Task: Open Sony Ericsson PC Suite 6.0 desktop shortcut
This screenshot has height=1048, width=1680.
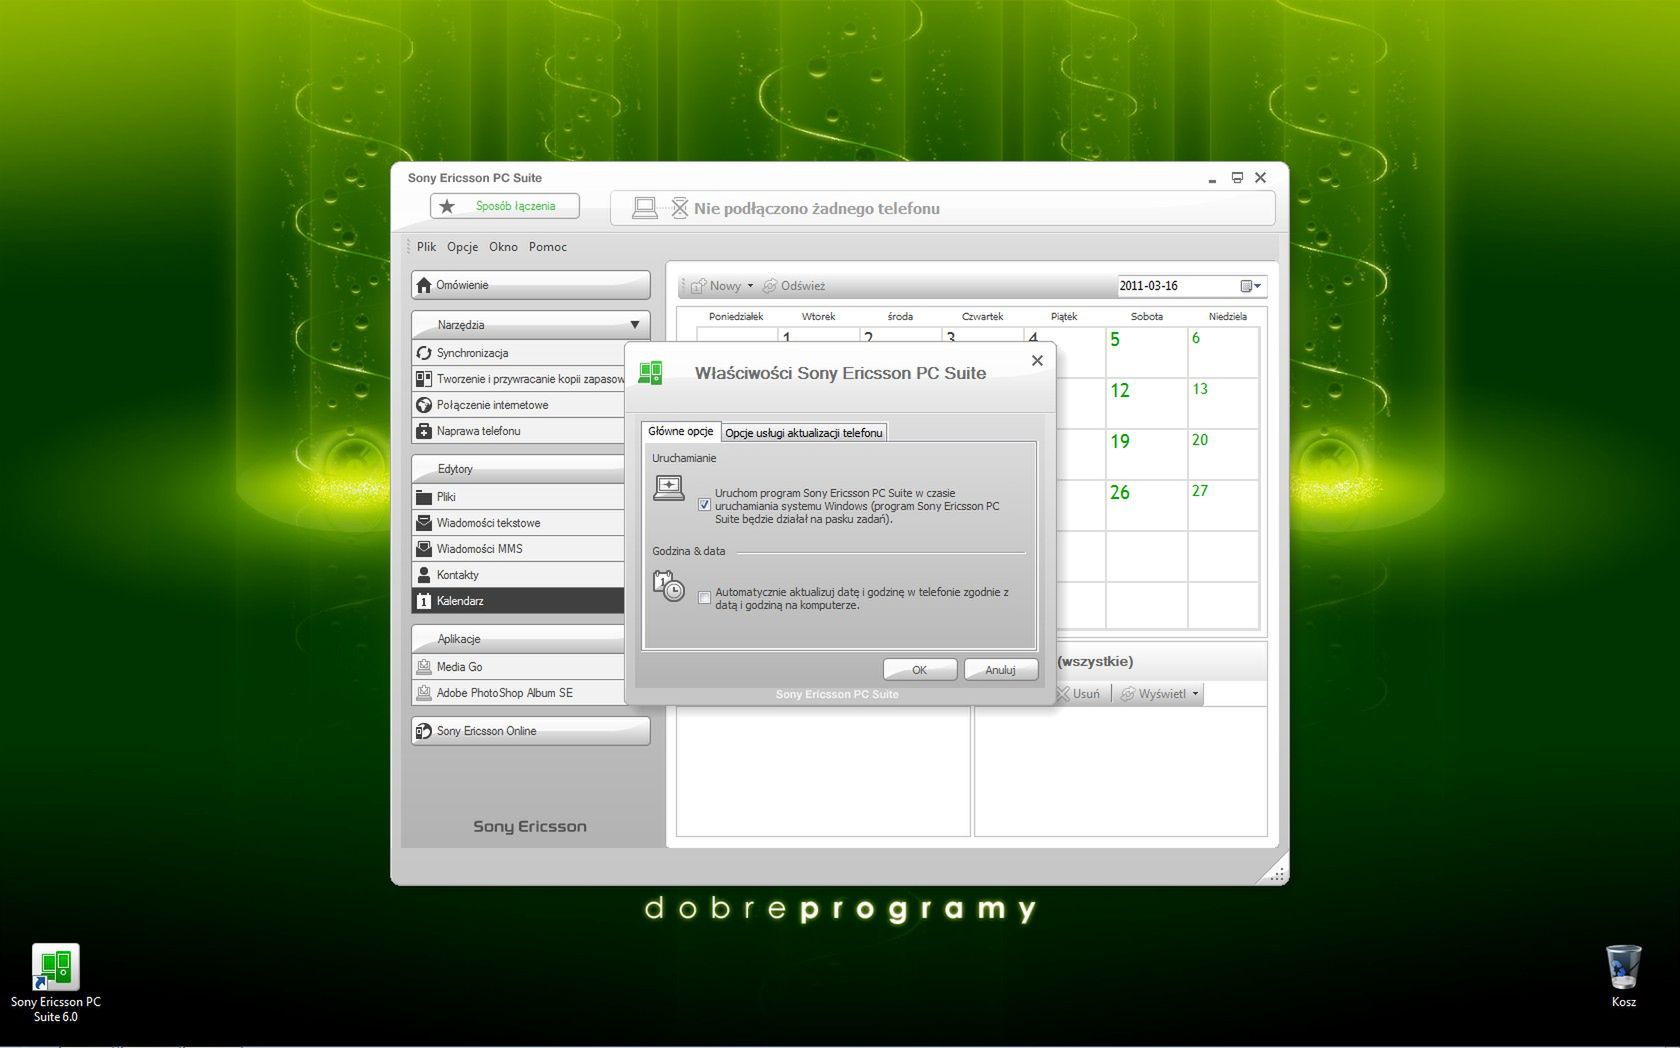Action: [x=55, y=983]
